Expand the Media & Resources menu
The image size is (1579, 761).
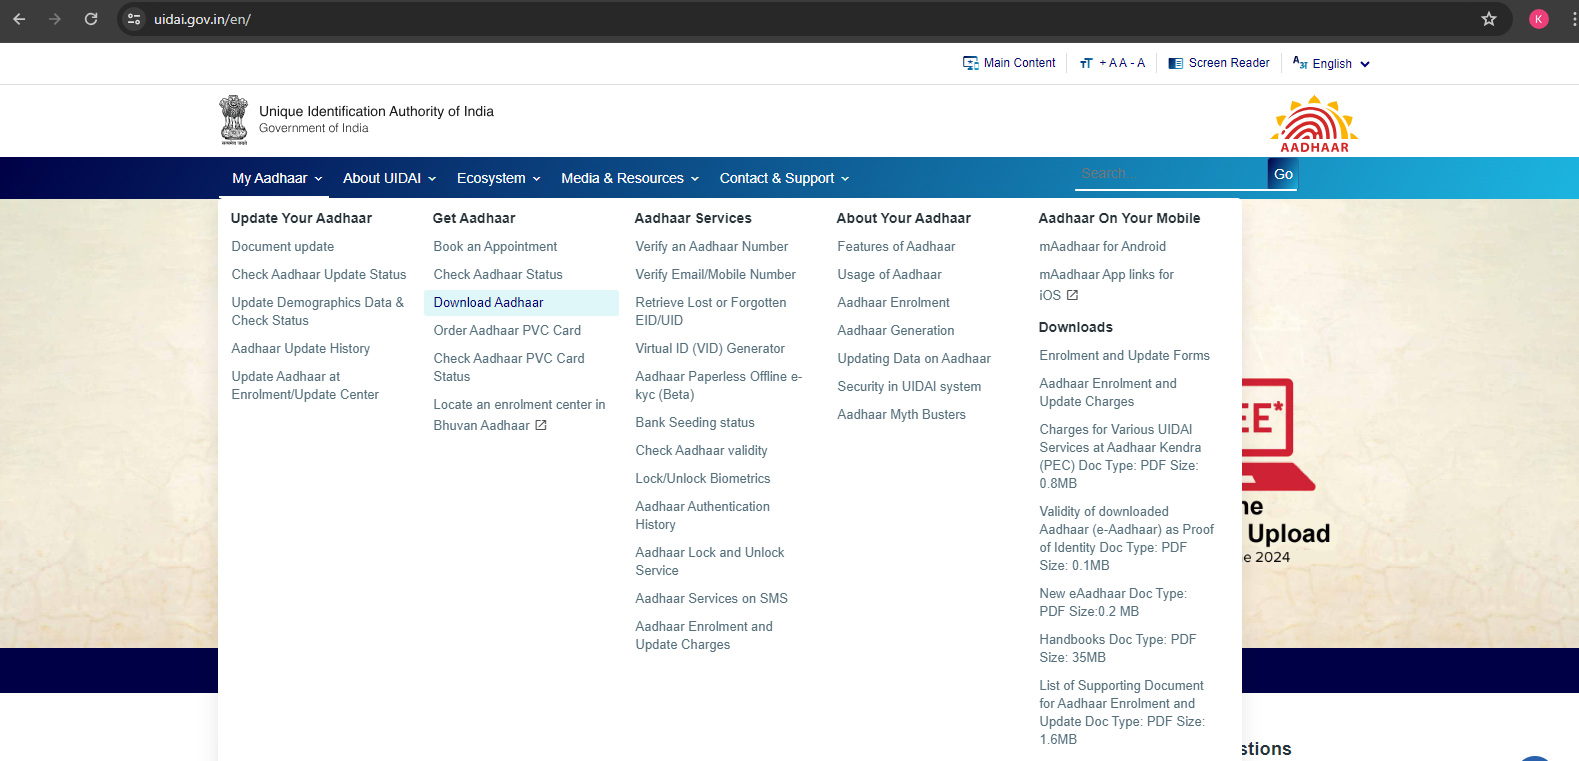629,178
